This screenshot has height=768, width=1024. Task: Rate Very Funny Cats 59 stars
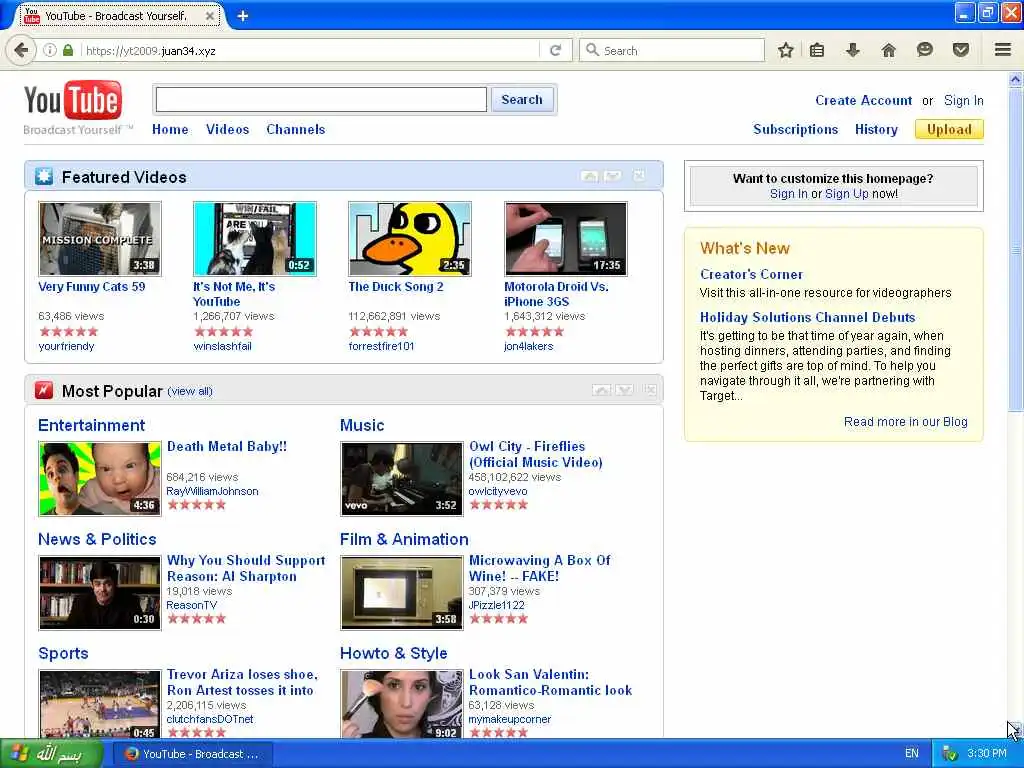pyautogui.click(x=69, y=331)
